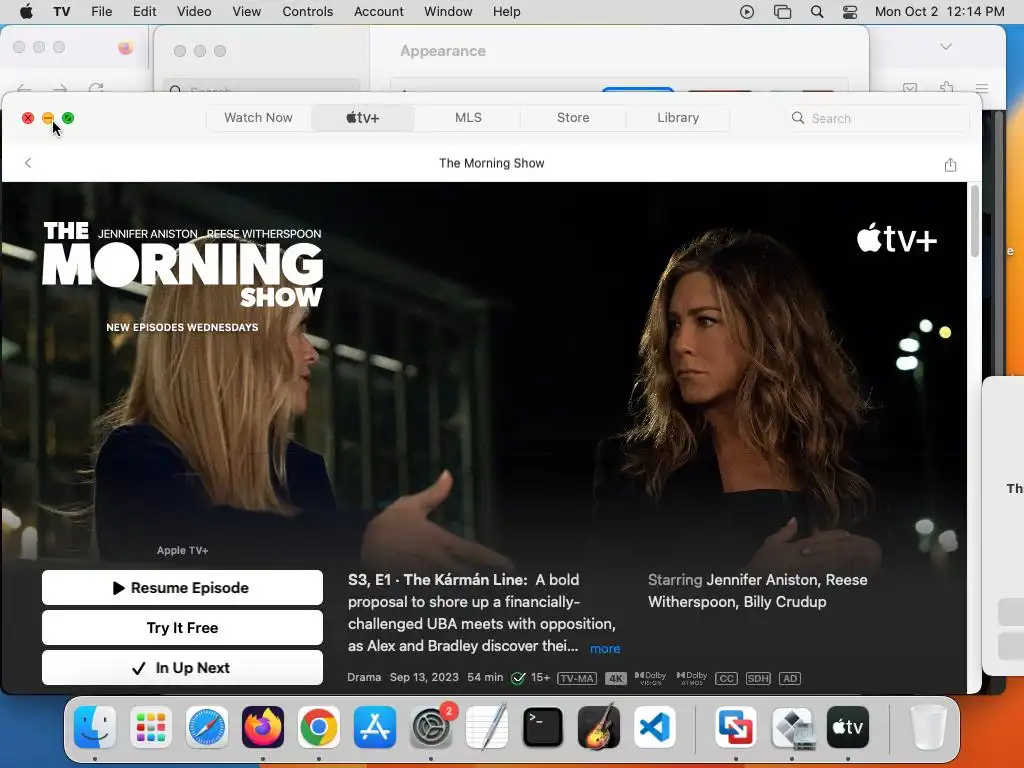Image resolution: width=1024 pixels, height=768 pixels.
Task: Switch to the MLS tab
Action: click(468, 118)
